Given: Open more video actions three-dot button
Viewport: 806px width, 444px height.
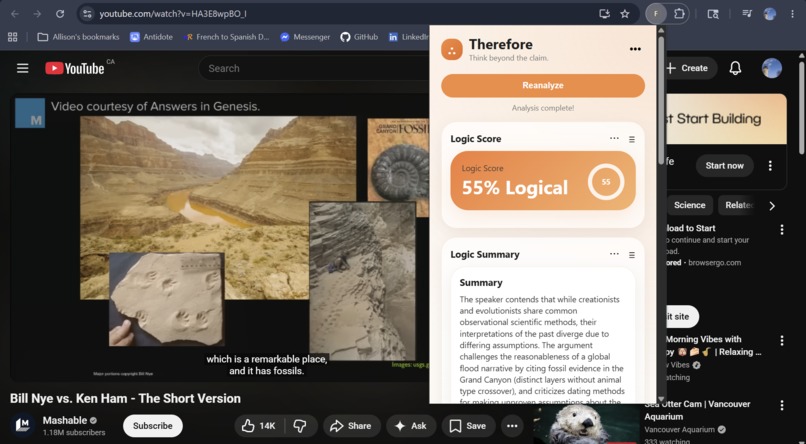Looking at the screenshot, I should click(512, 426).
